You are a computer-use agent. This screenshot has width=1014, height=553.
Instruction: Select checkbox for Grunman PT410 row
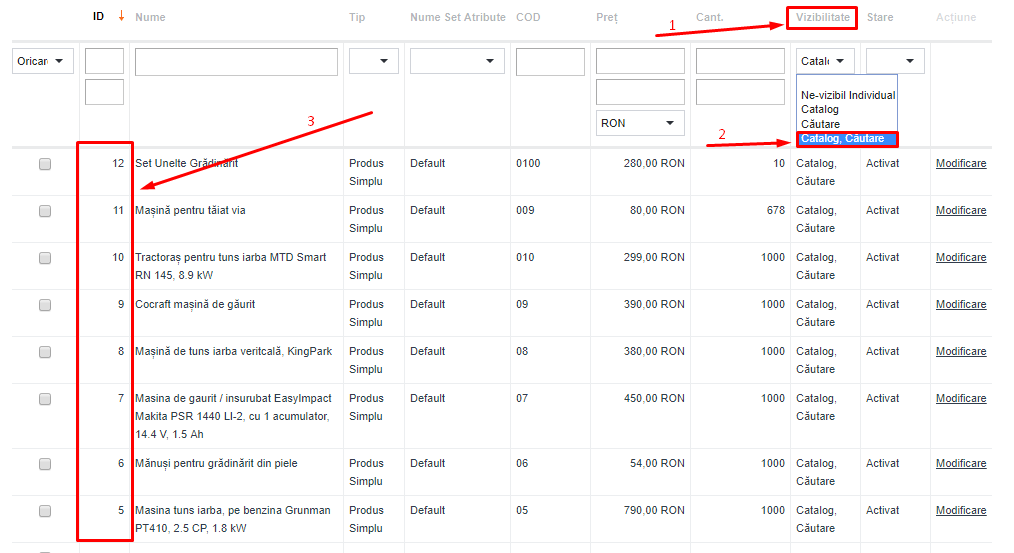point(45,511)
